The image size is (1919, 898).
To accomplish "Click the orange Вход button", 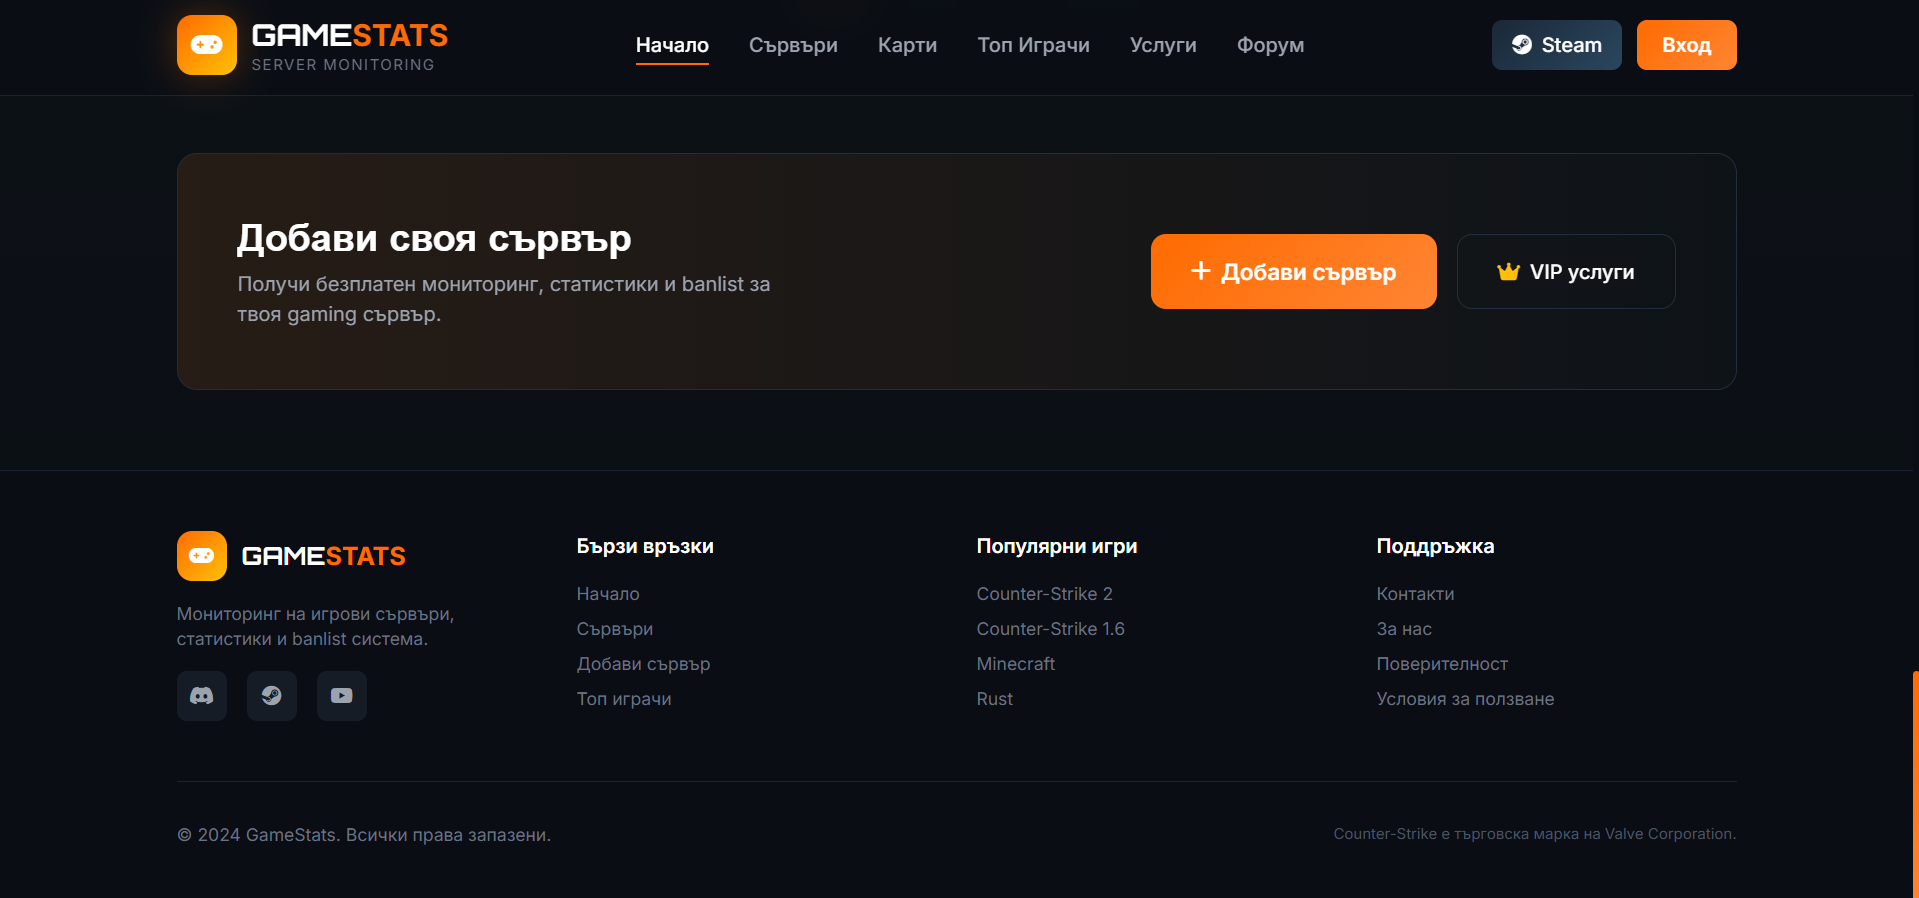I will [1686, 45].
